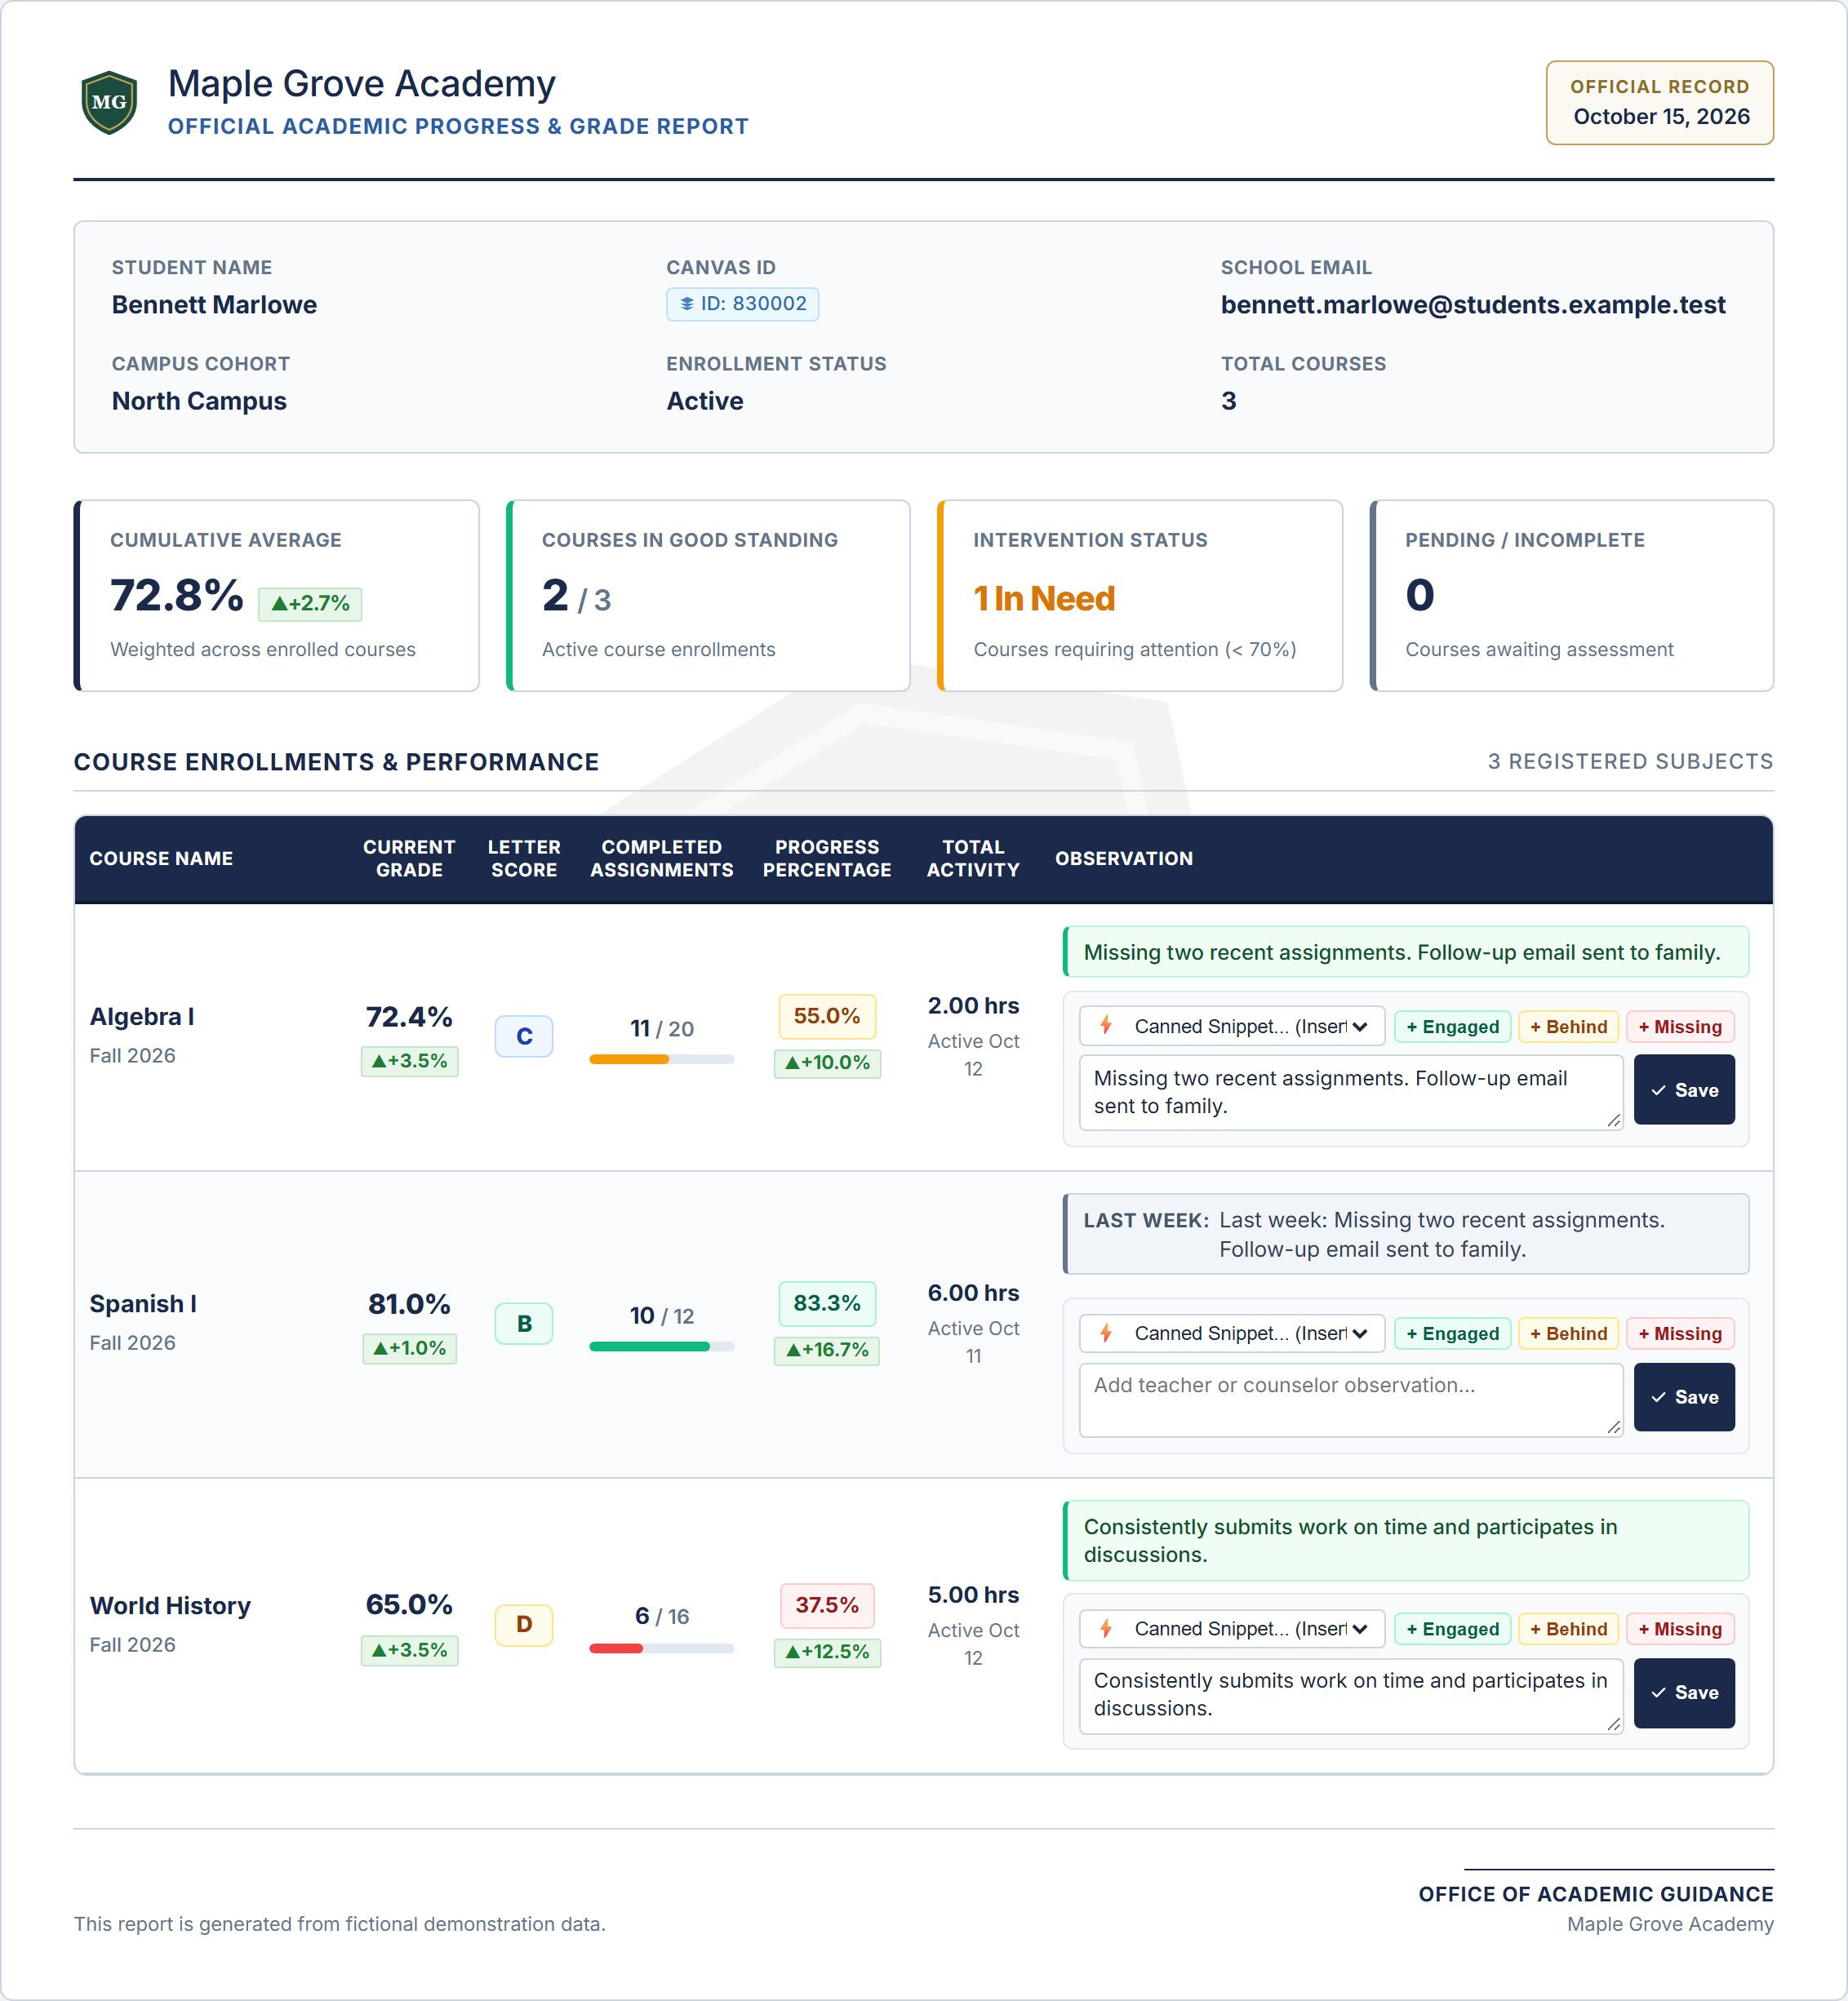This screenshot has width=1848, height=2001.
Task: Add the Behind tag to Algebra I
Action: click(x=1568, y=1027)
